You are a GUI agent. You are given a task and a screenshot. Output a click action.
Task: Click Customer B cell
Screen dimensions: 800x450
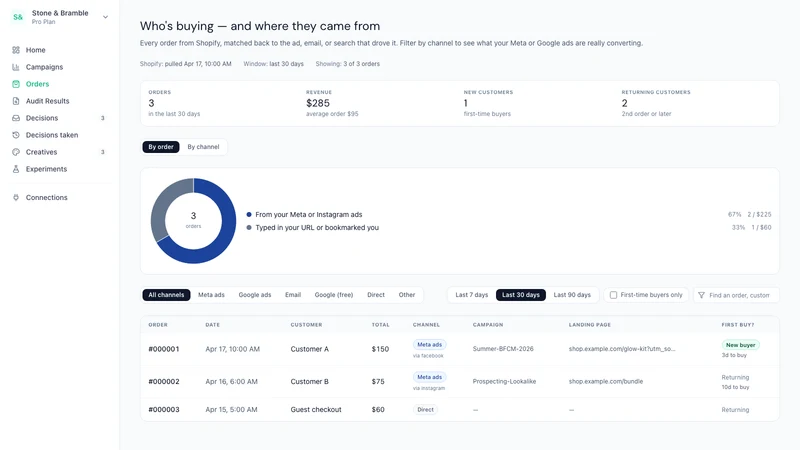coord(310,382)
